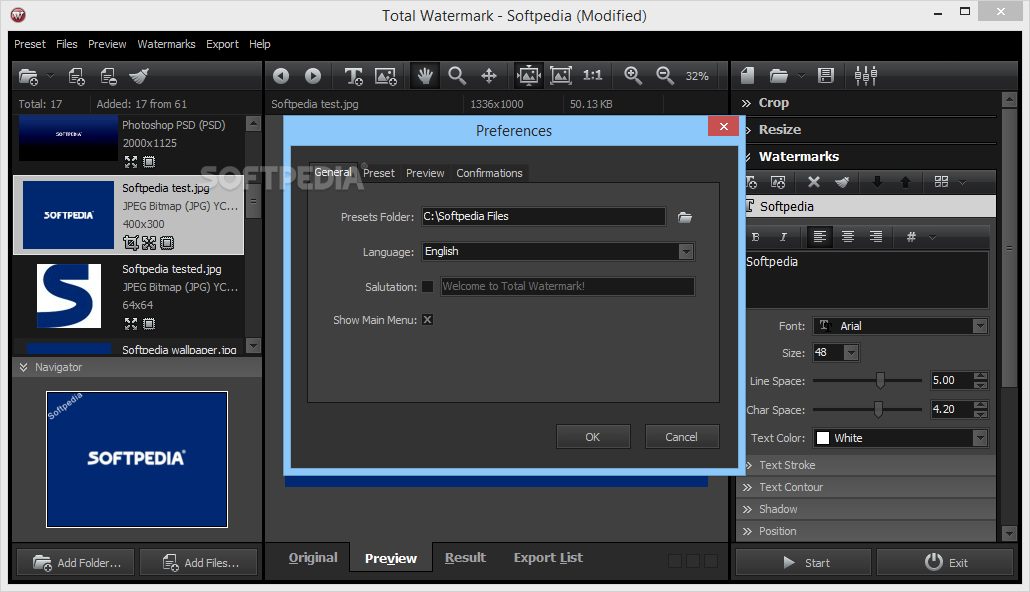Open the dropdown arrow beside the # symbol
The width and height of the screenshot is (1030, 592).
coord(932,237)
